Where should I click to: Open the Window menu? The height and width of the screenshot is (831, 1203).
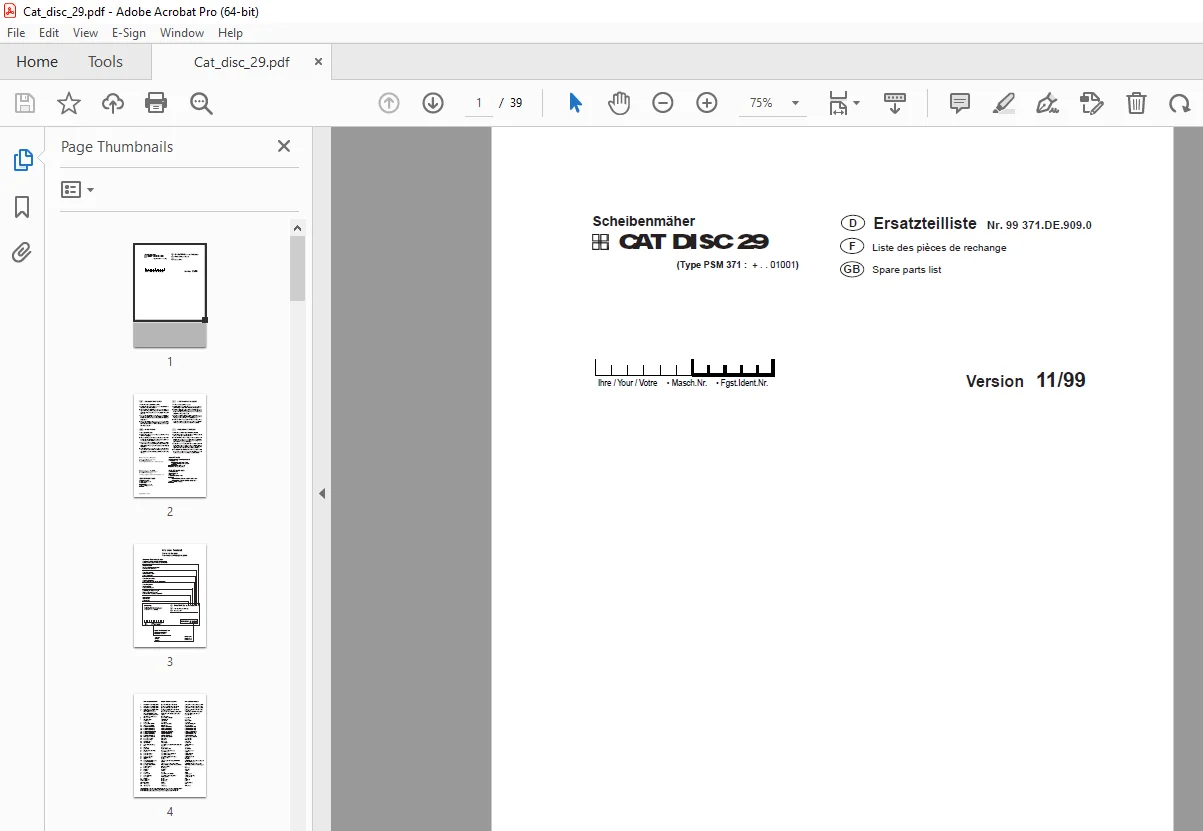coord(182,33)
